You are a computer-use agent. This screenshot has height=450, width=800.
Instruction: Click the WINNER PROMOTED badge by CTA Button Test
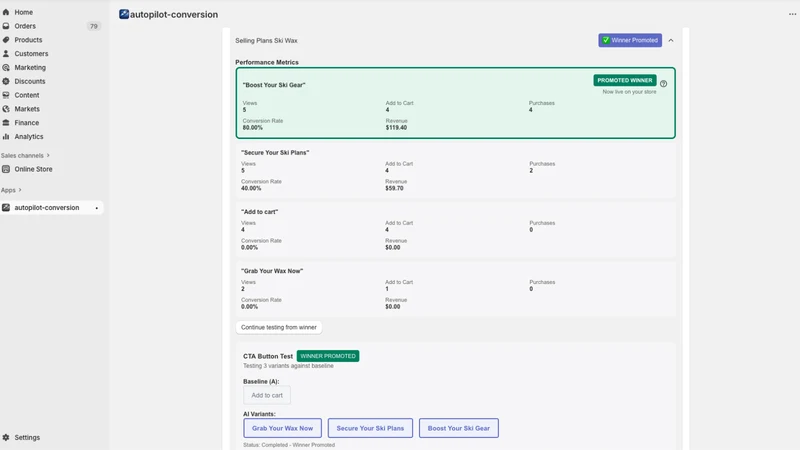pyautogui.click(x=328, y=356)
